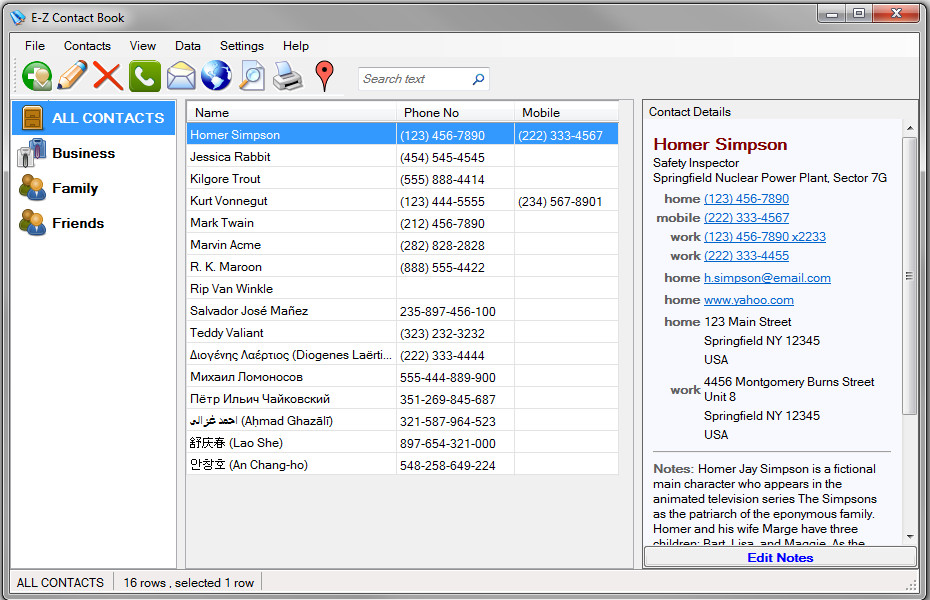Click the Edit Notes button
Viewport: 930px width, 600px height.
tap(780, 557)
